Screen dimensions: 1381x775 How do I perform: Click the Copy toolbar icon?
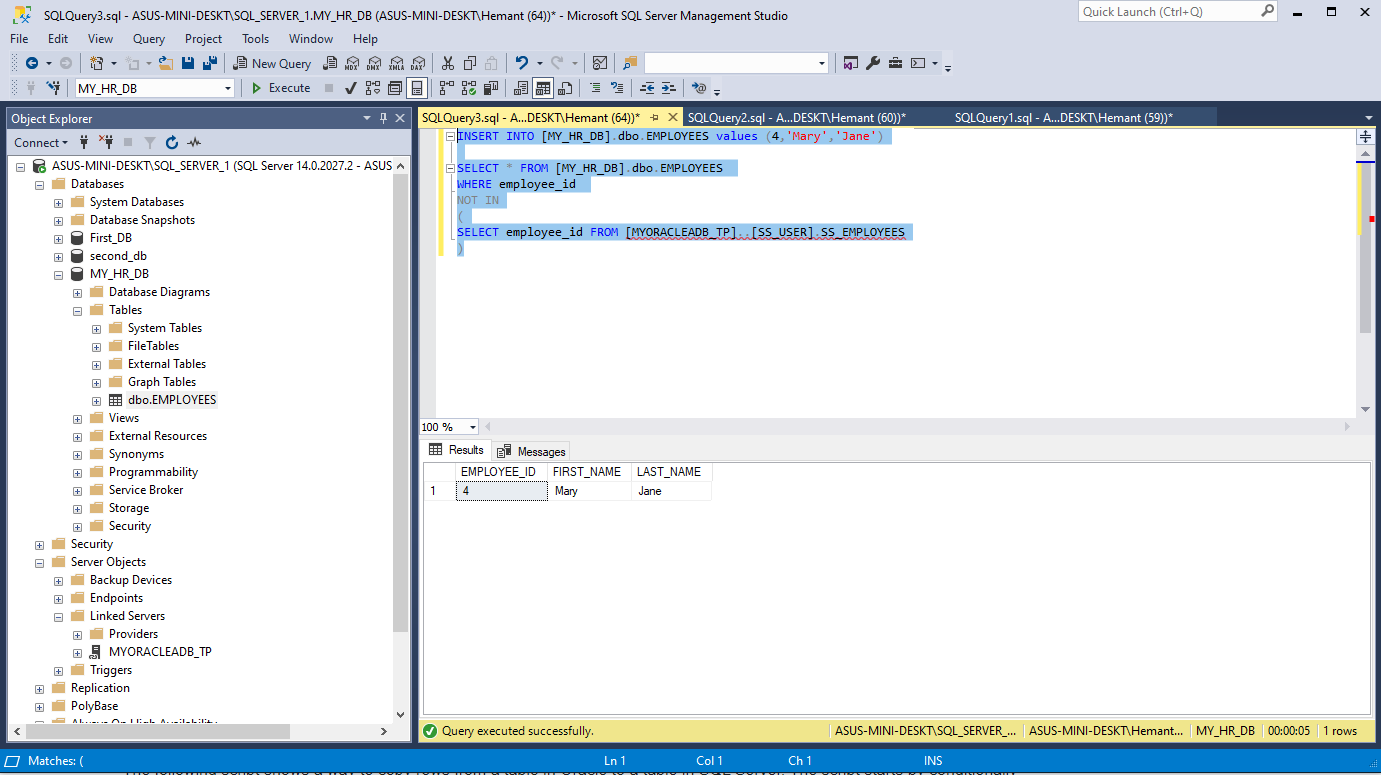coord(470,63)
